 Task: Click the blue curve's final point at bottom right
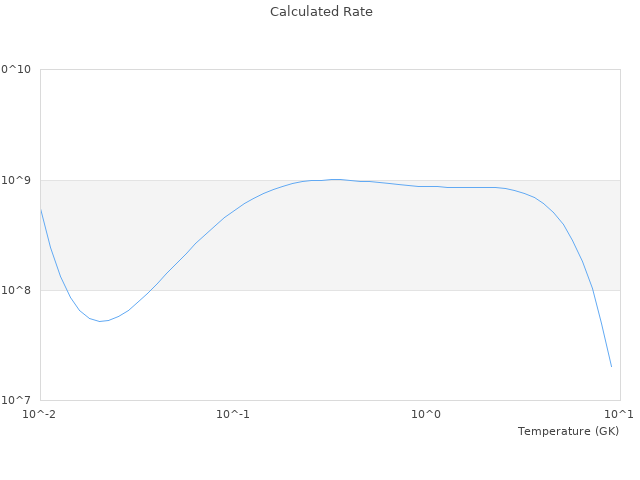pos(611,366)
